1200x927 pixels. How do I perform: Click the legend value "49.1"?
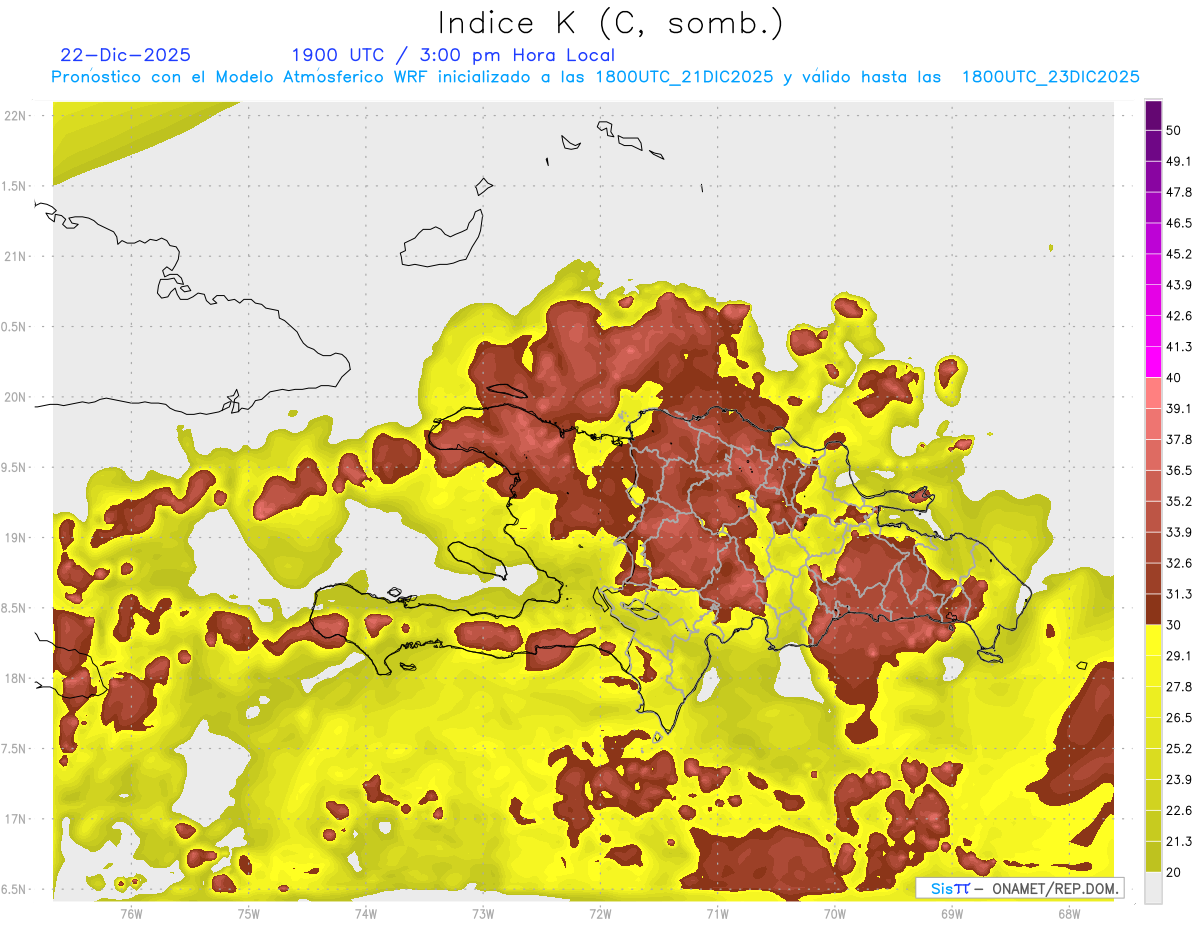(x=1179, y=161)
